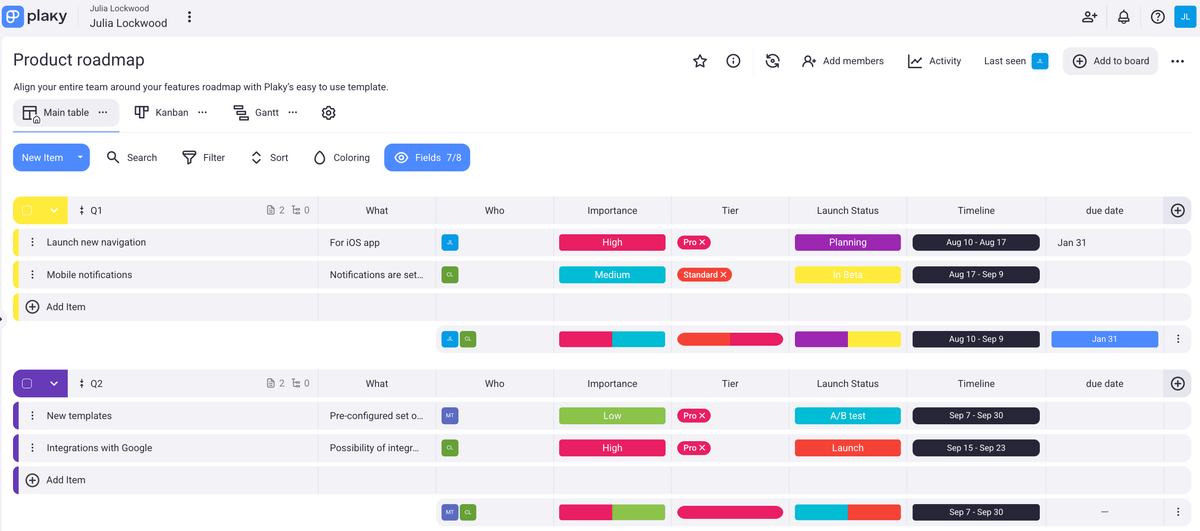Image resolution: width=1200 pixels, height=531 pixels.
Task: Check the Q2 group select-all checkbox
Action: [28, 384]
